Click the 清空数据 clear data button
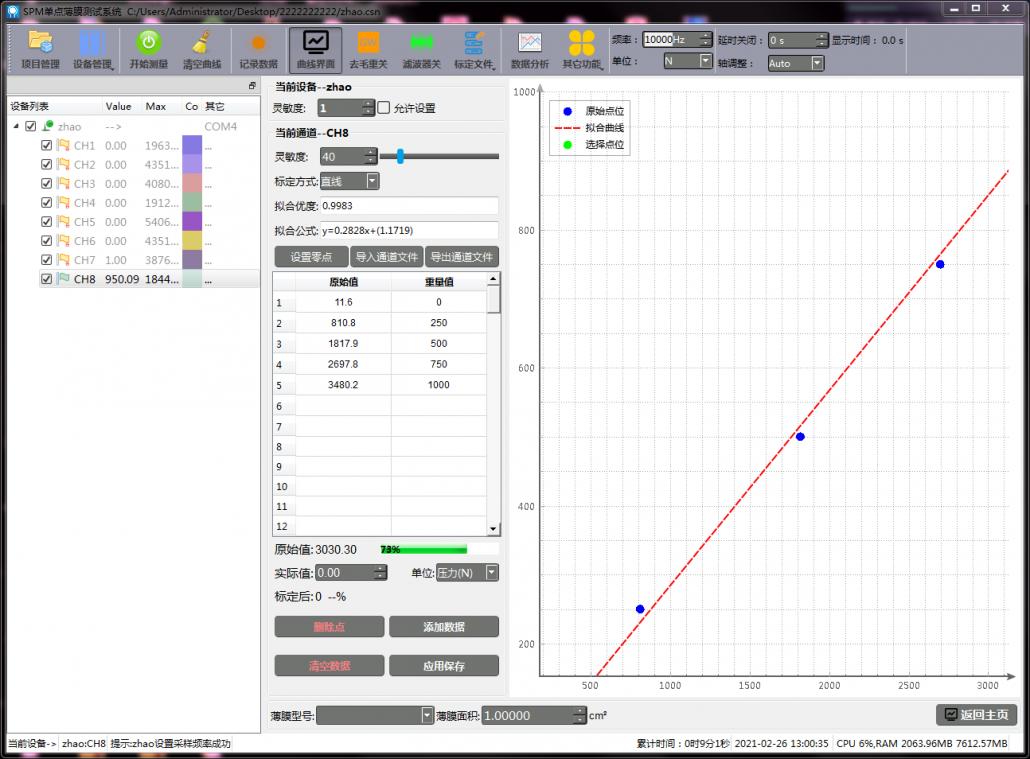Image resolution: width=1030 pixels, height=759 pixels. pyautogui.click(x=329, y=666)
